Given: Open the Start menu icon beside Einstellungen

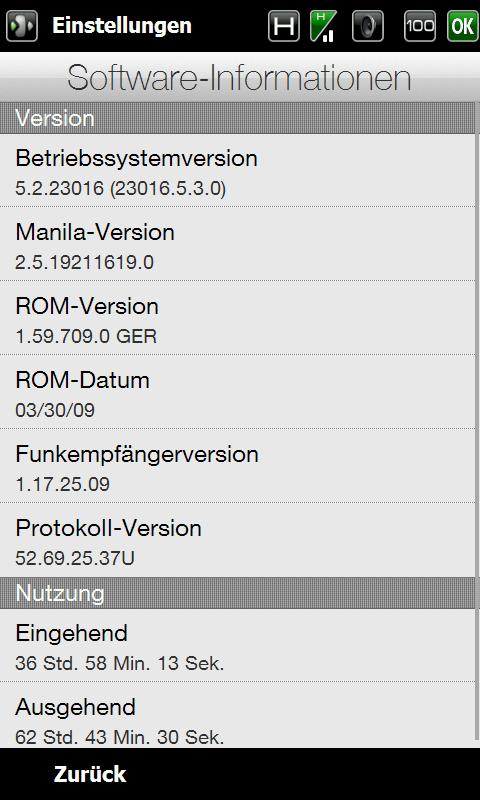Looking at the screenshot, I should coord(21,26).
